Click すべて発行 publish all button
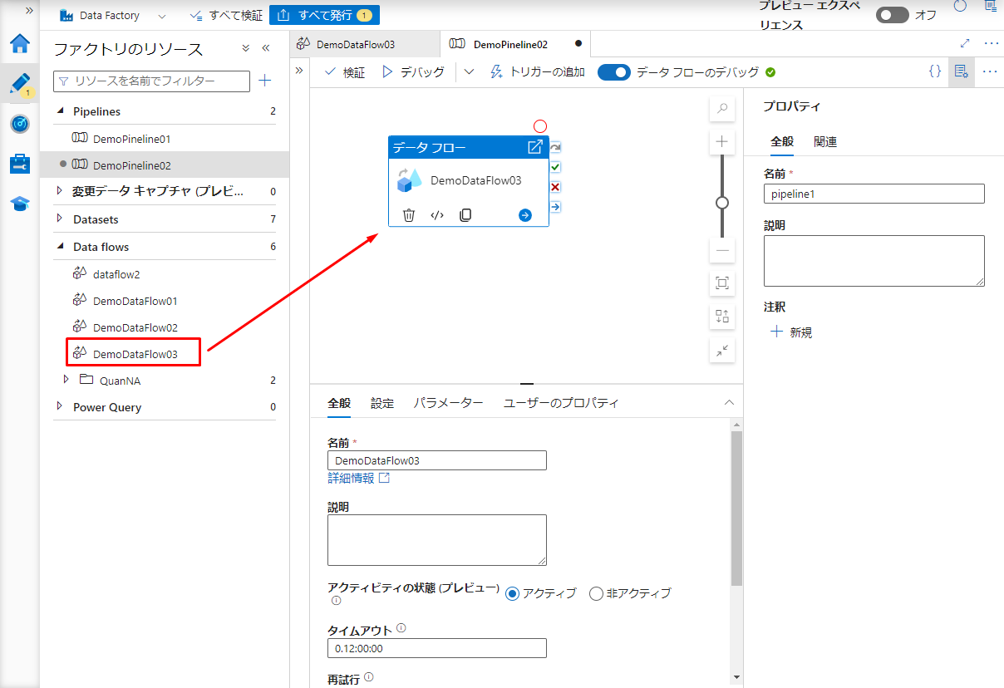 324,15
